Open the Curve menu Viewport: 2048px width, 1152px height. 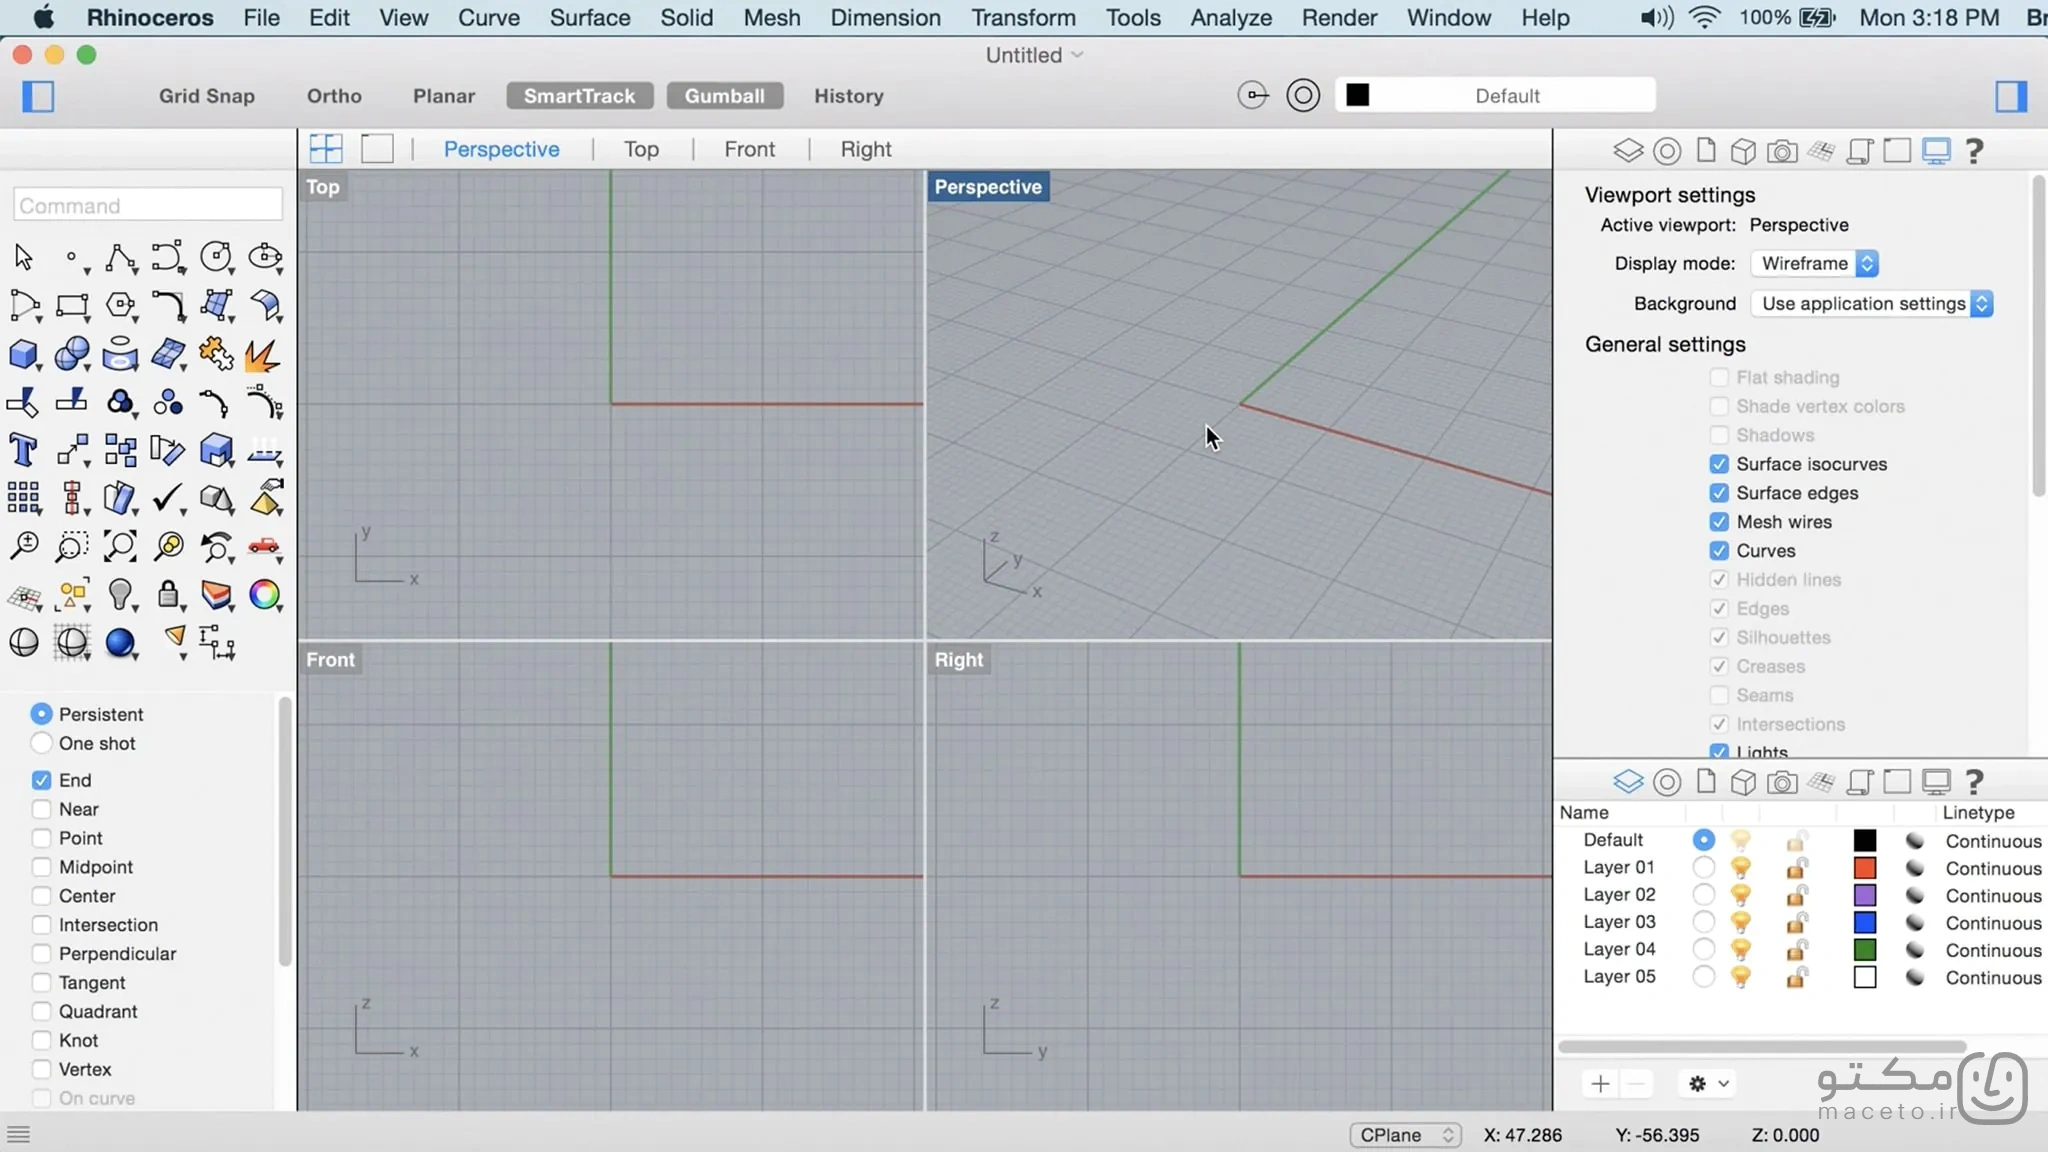489,18
